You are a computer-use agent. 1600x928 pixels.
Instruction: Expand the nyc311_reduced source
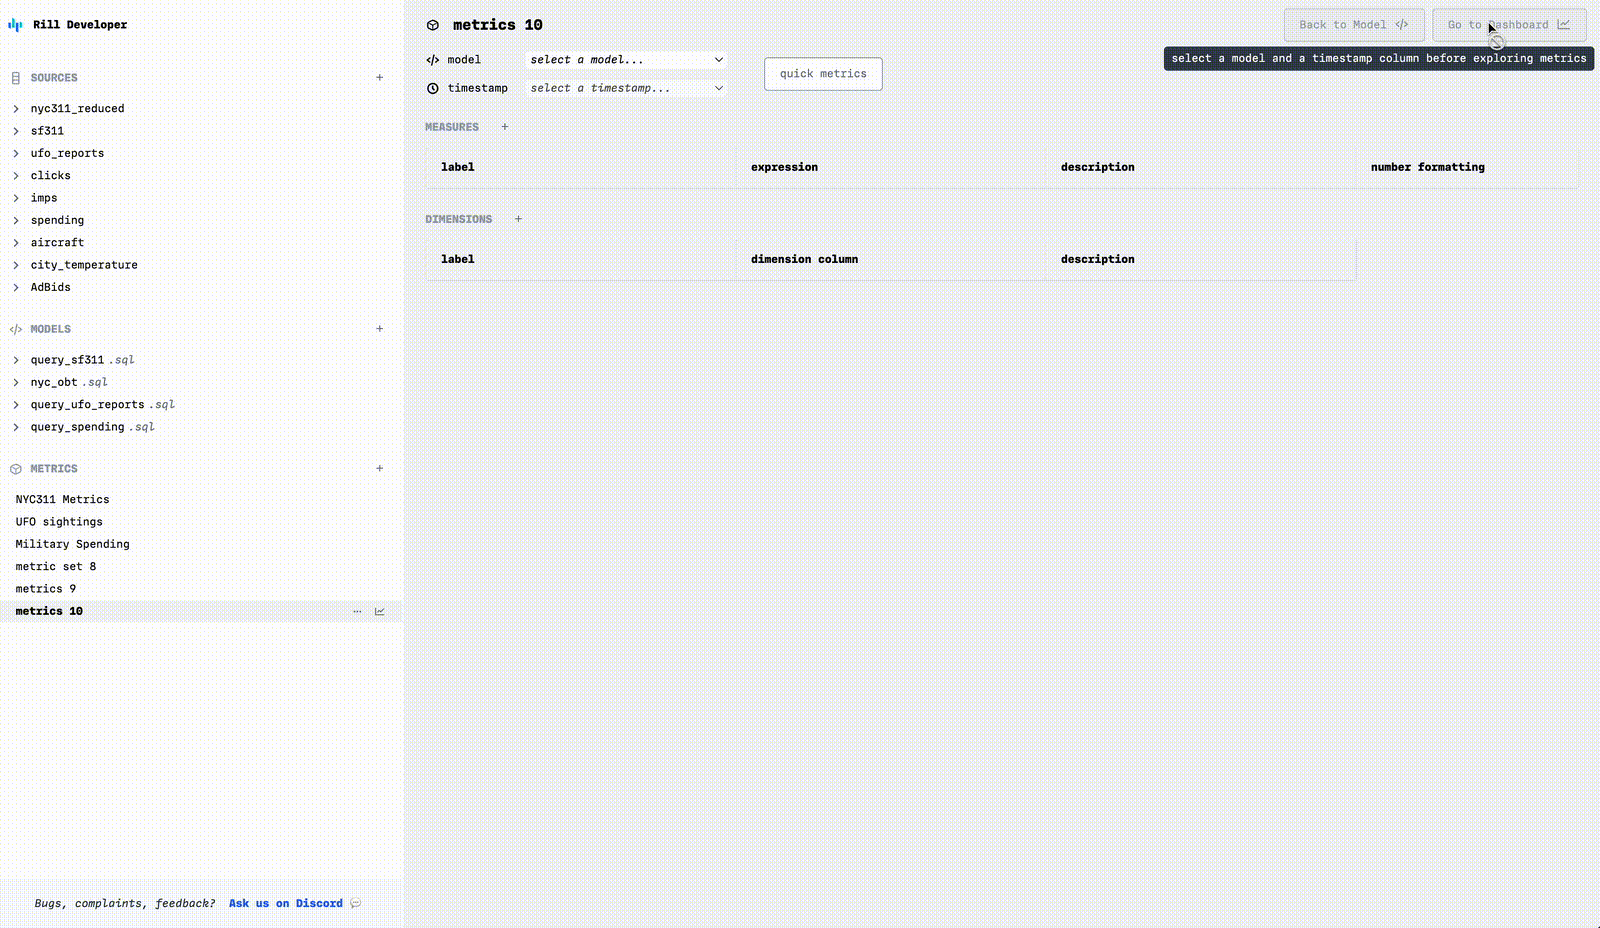click(x=16, y=109)
